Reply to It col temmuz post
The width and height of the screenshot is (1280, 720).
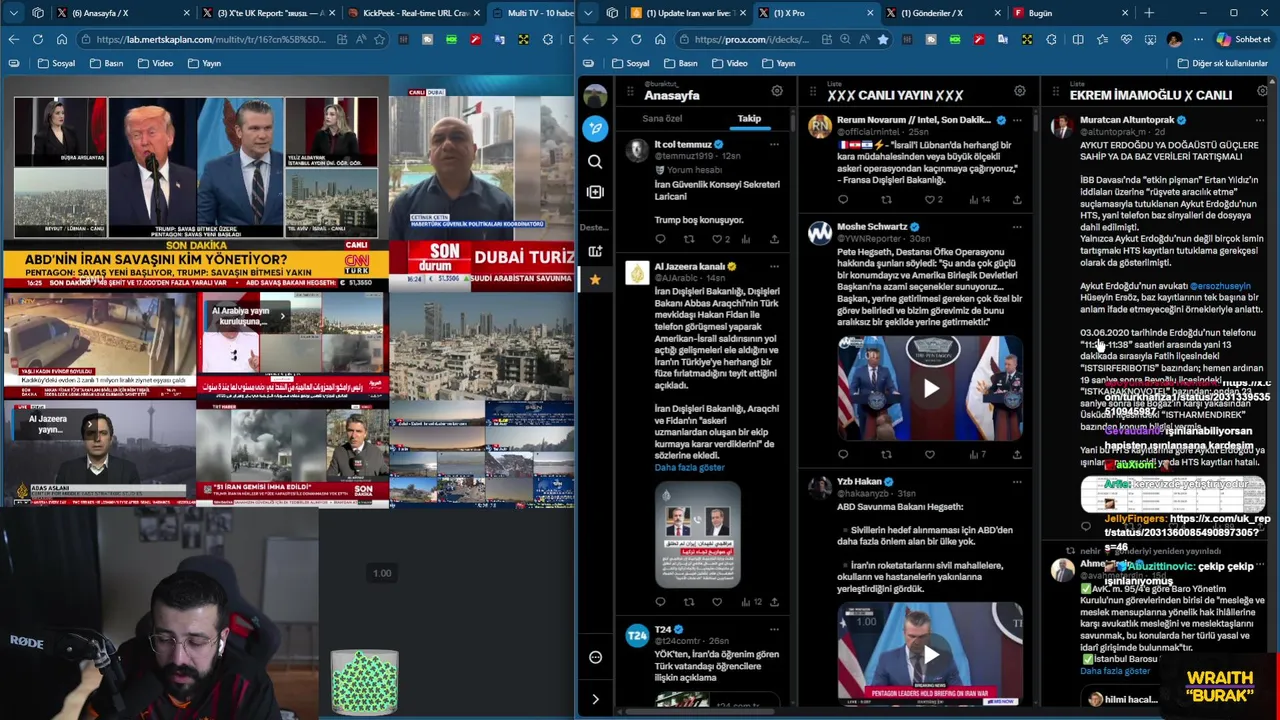point(660,239)
